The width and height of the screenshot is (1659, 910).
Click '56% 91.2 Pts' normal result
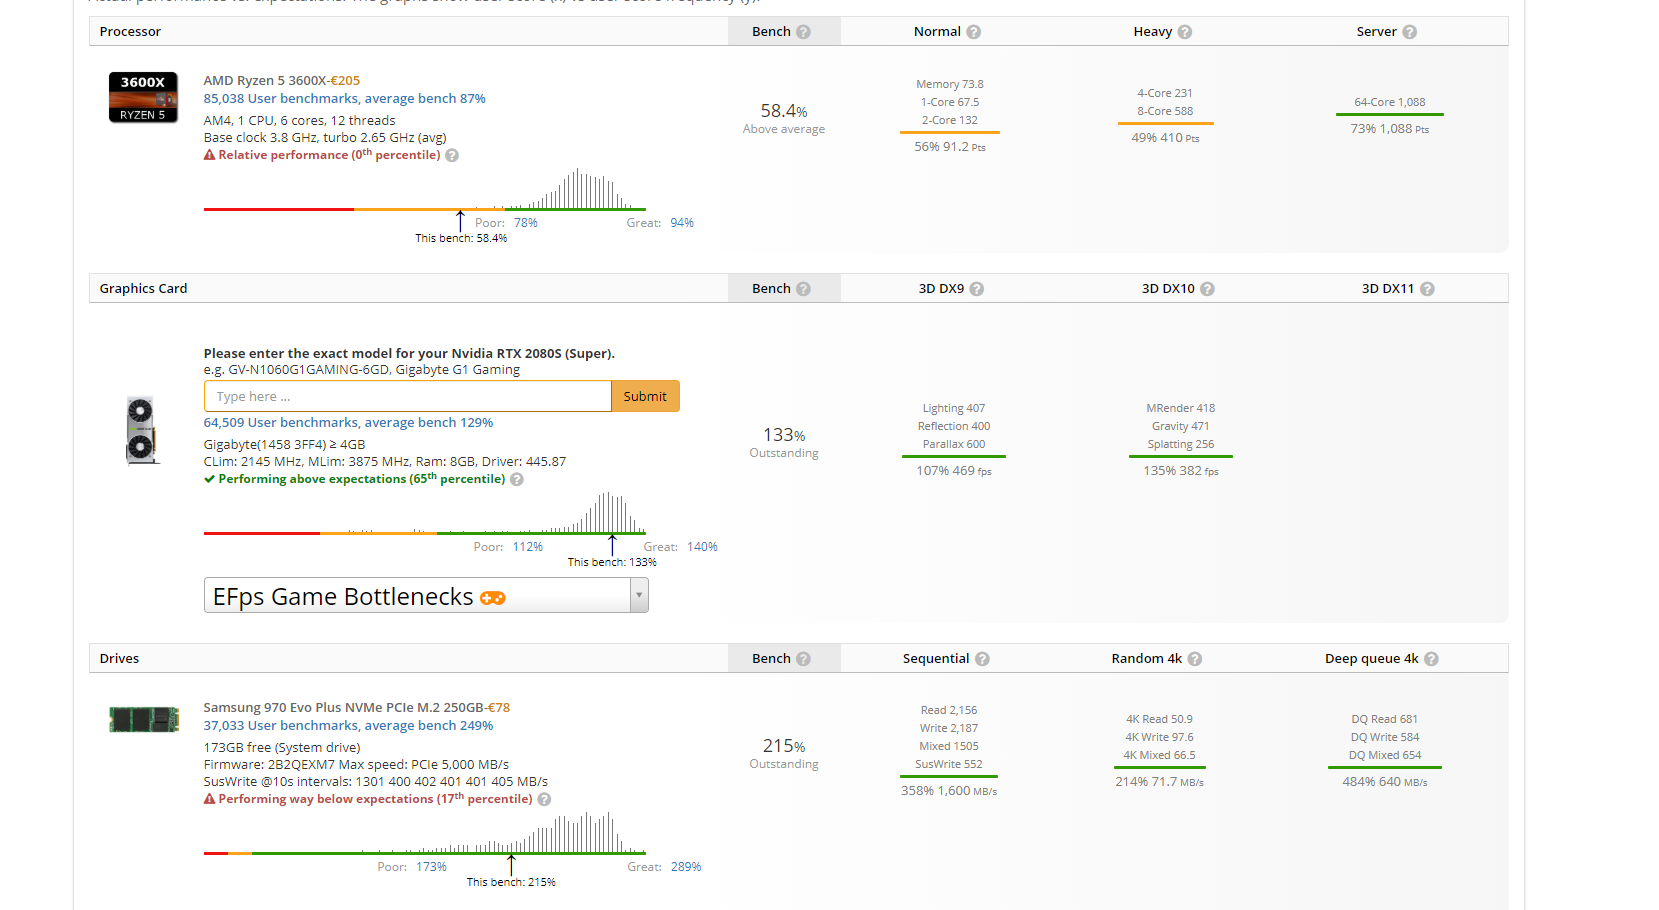coord(950,147)
